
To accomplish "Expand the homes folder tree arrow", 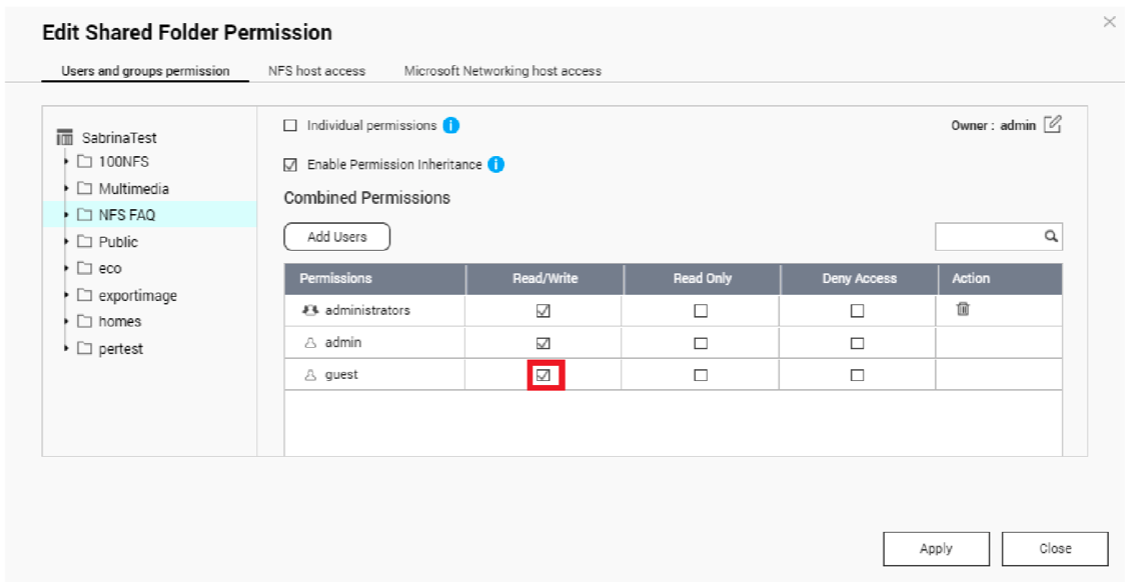I will (66, 321).
